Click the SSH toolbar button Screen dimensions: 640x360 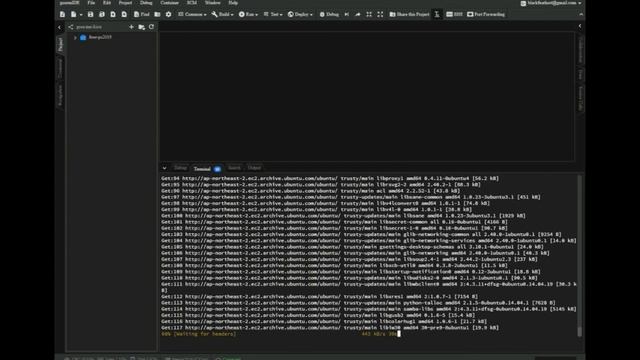click(x=454, y=14)
